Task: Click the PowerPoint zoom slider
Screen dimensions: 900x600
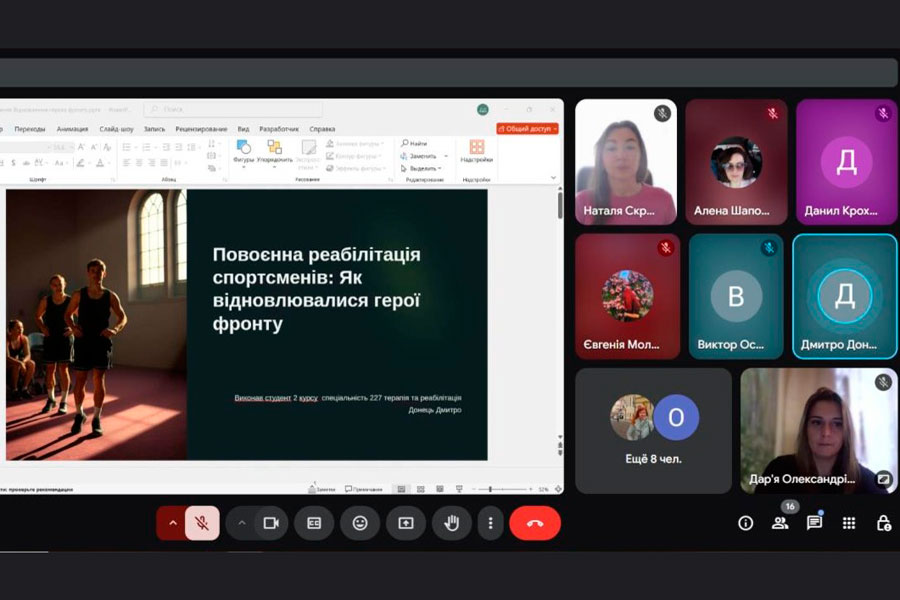Action: pos(490,489)
